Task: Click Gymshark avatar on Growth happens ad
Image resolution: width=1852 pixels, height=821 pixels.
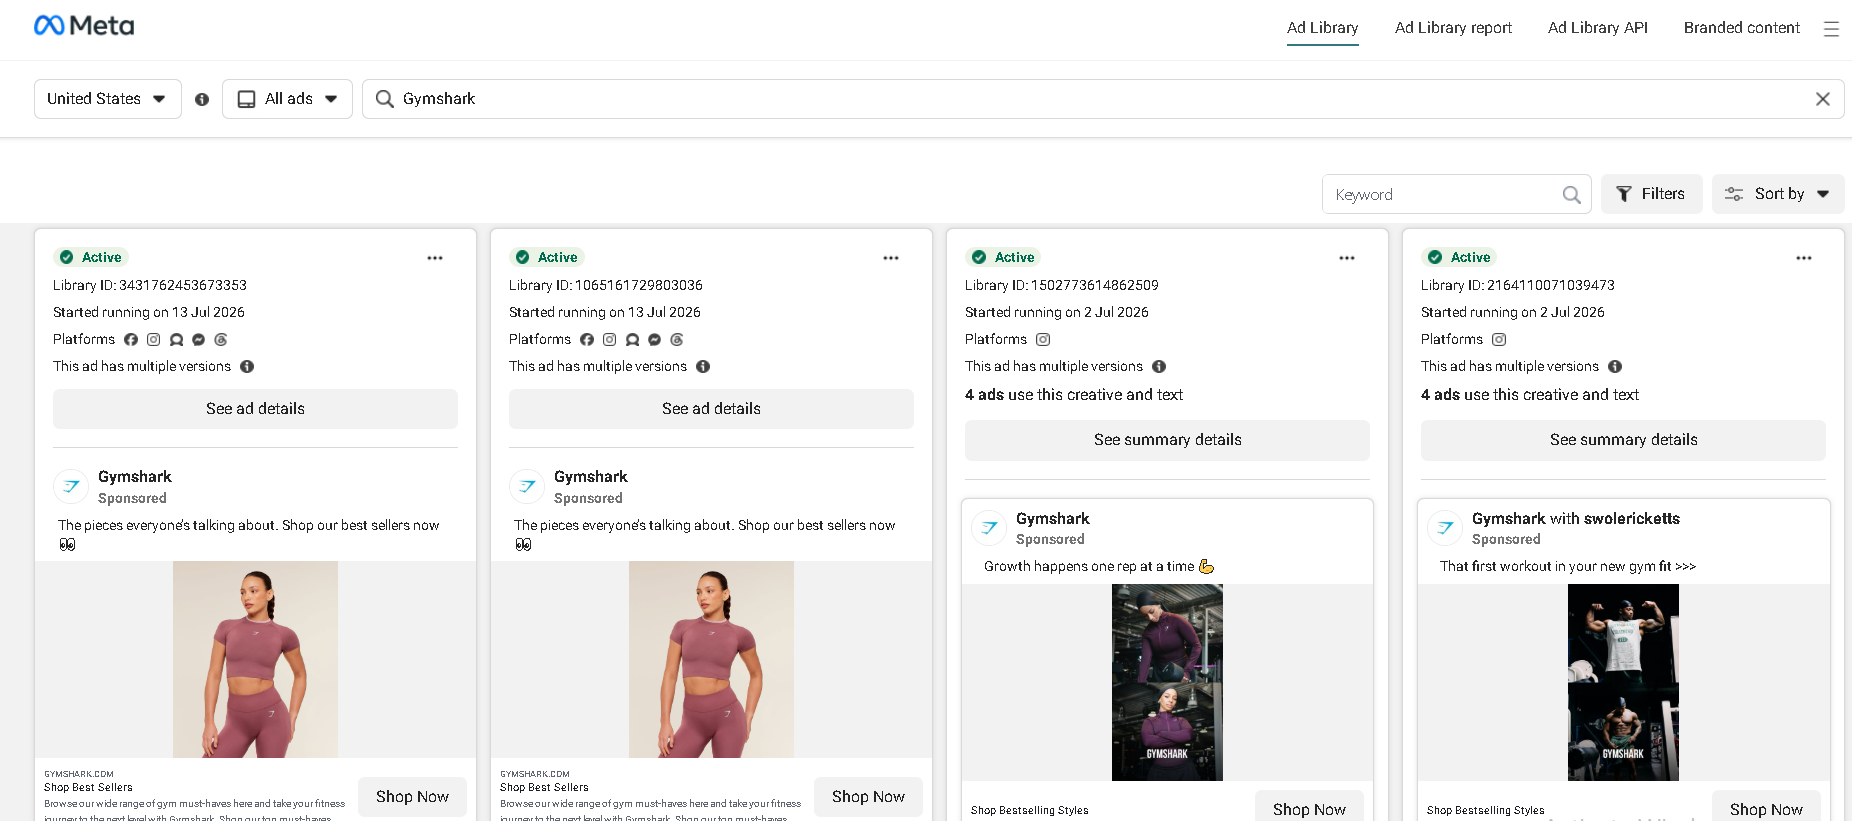Action: tap(989, 528)
